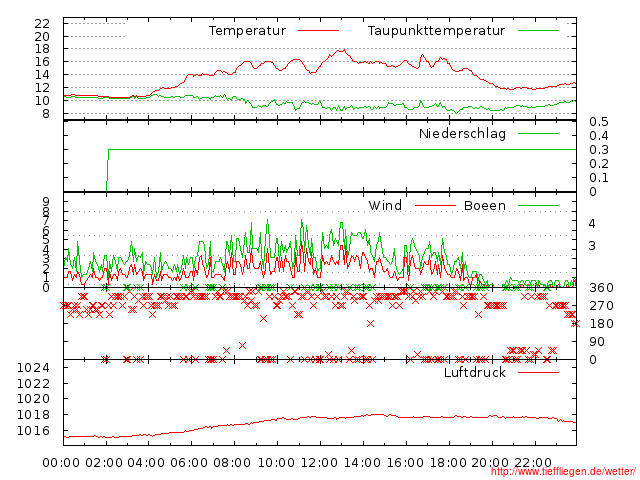Click the 18 temperature axis value
The width and height of the screenshot is (640, 480).
click(x=42, y=49)
